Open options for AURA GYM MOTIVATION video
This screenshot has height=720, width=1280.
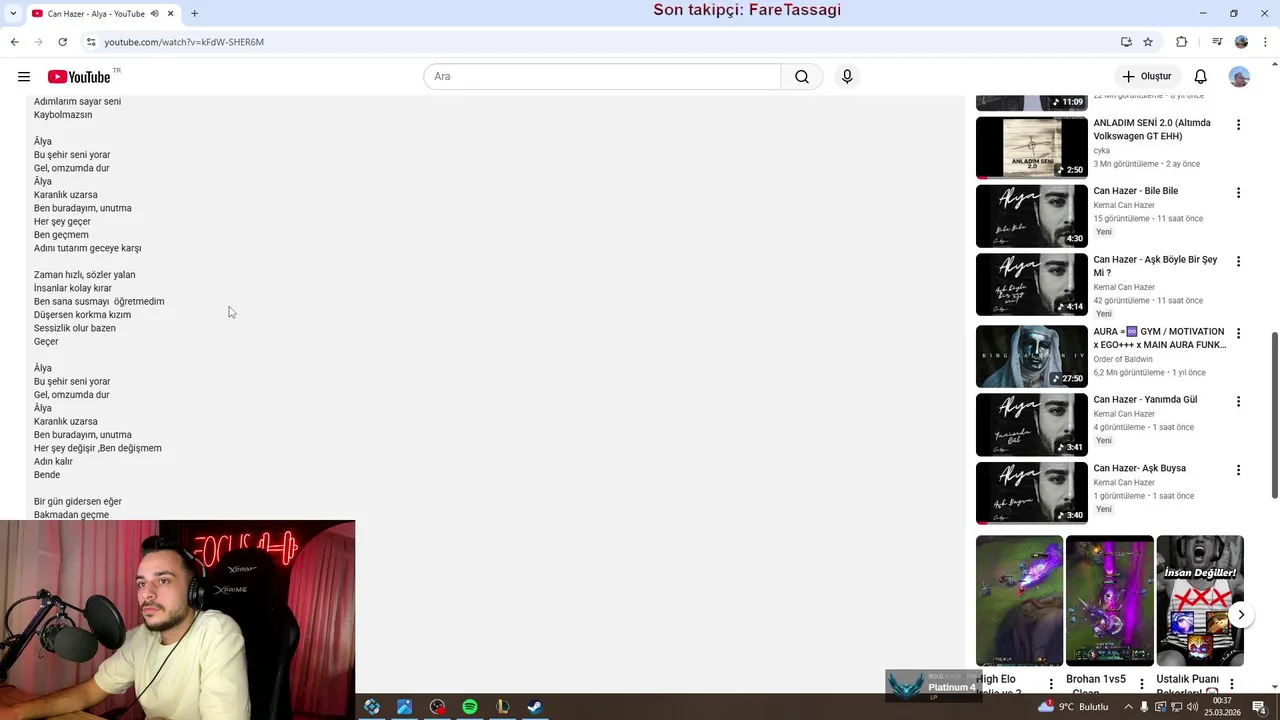click(1238, 333)
